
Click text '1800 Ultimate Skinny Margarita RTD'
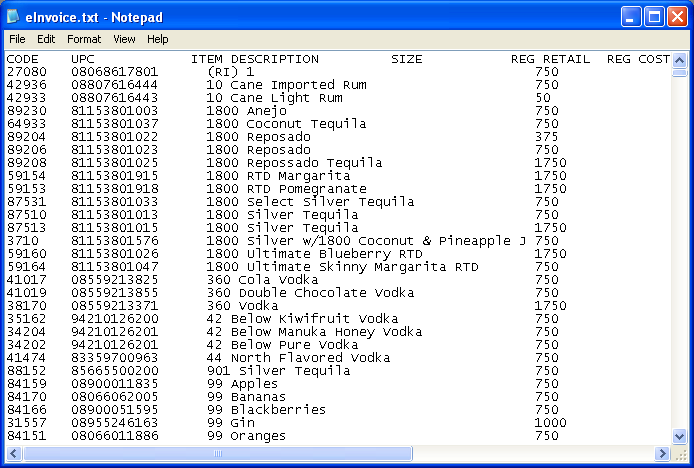point(343,267)
